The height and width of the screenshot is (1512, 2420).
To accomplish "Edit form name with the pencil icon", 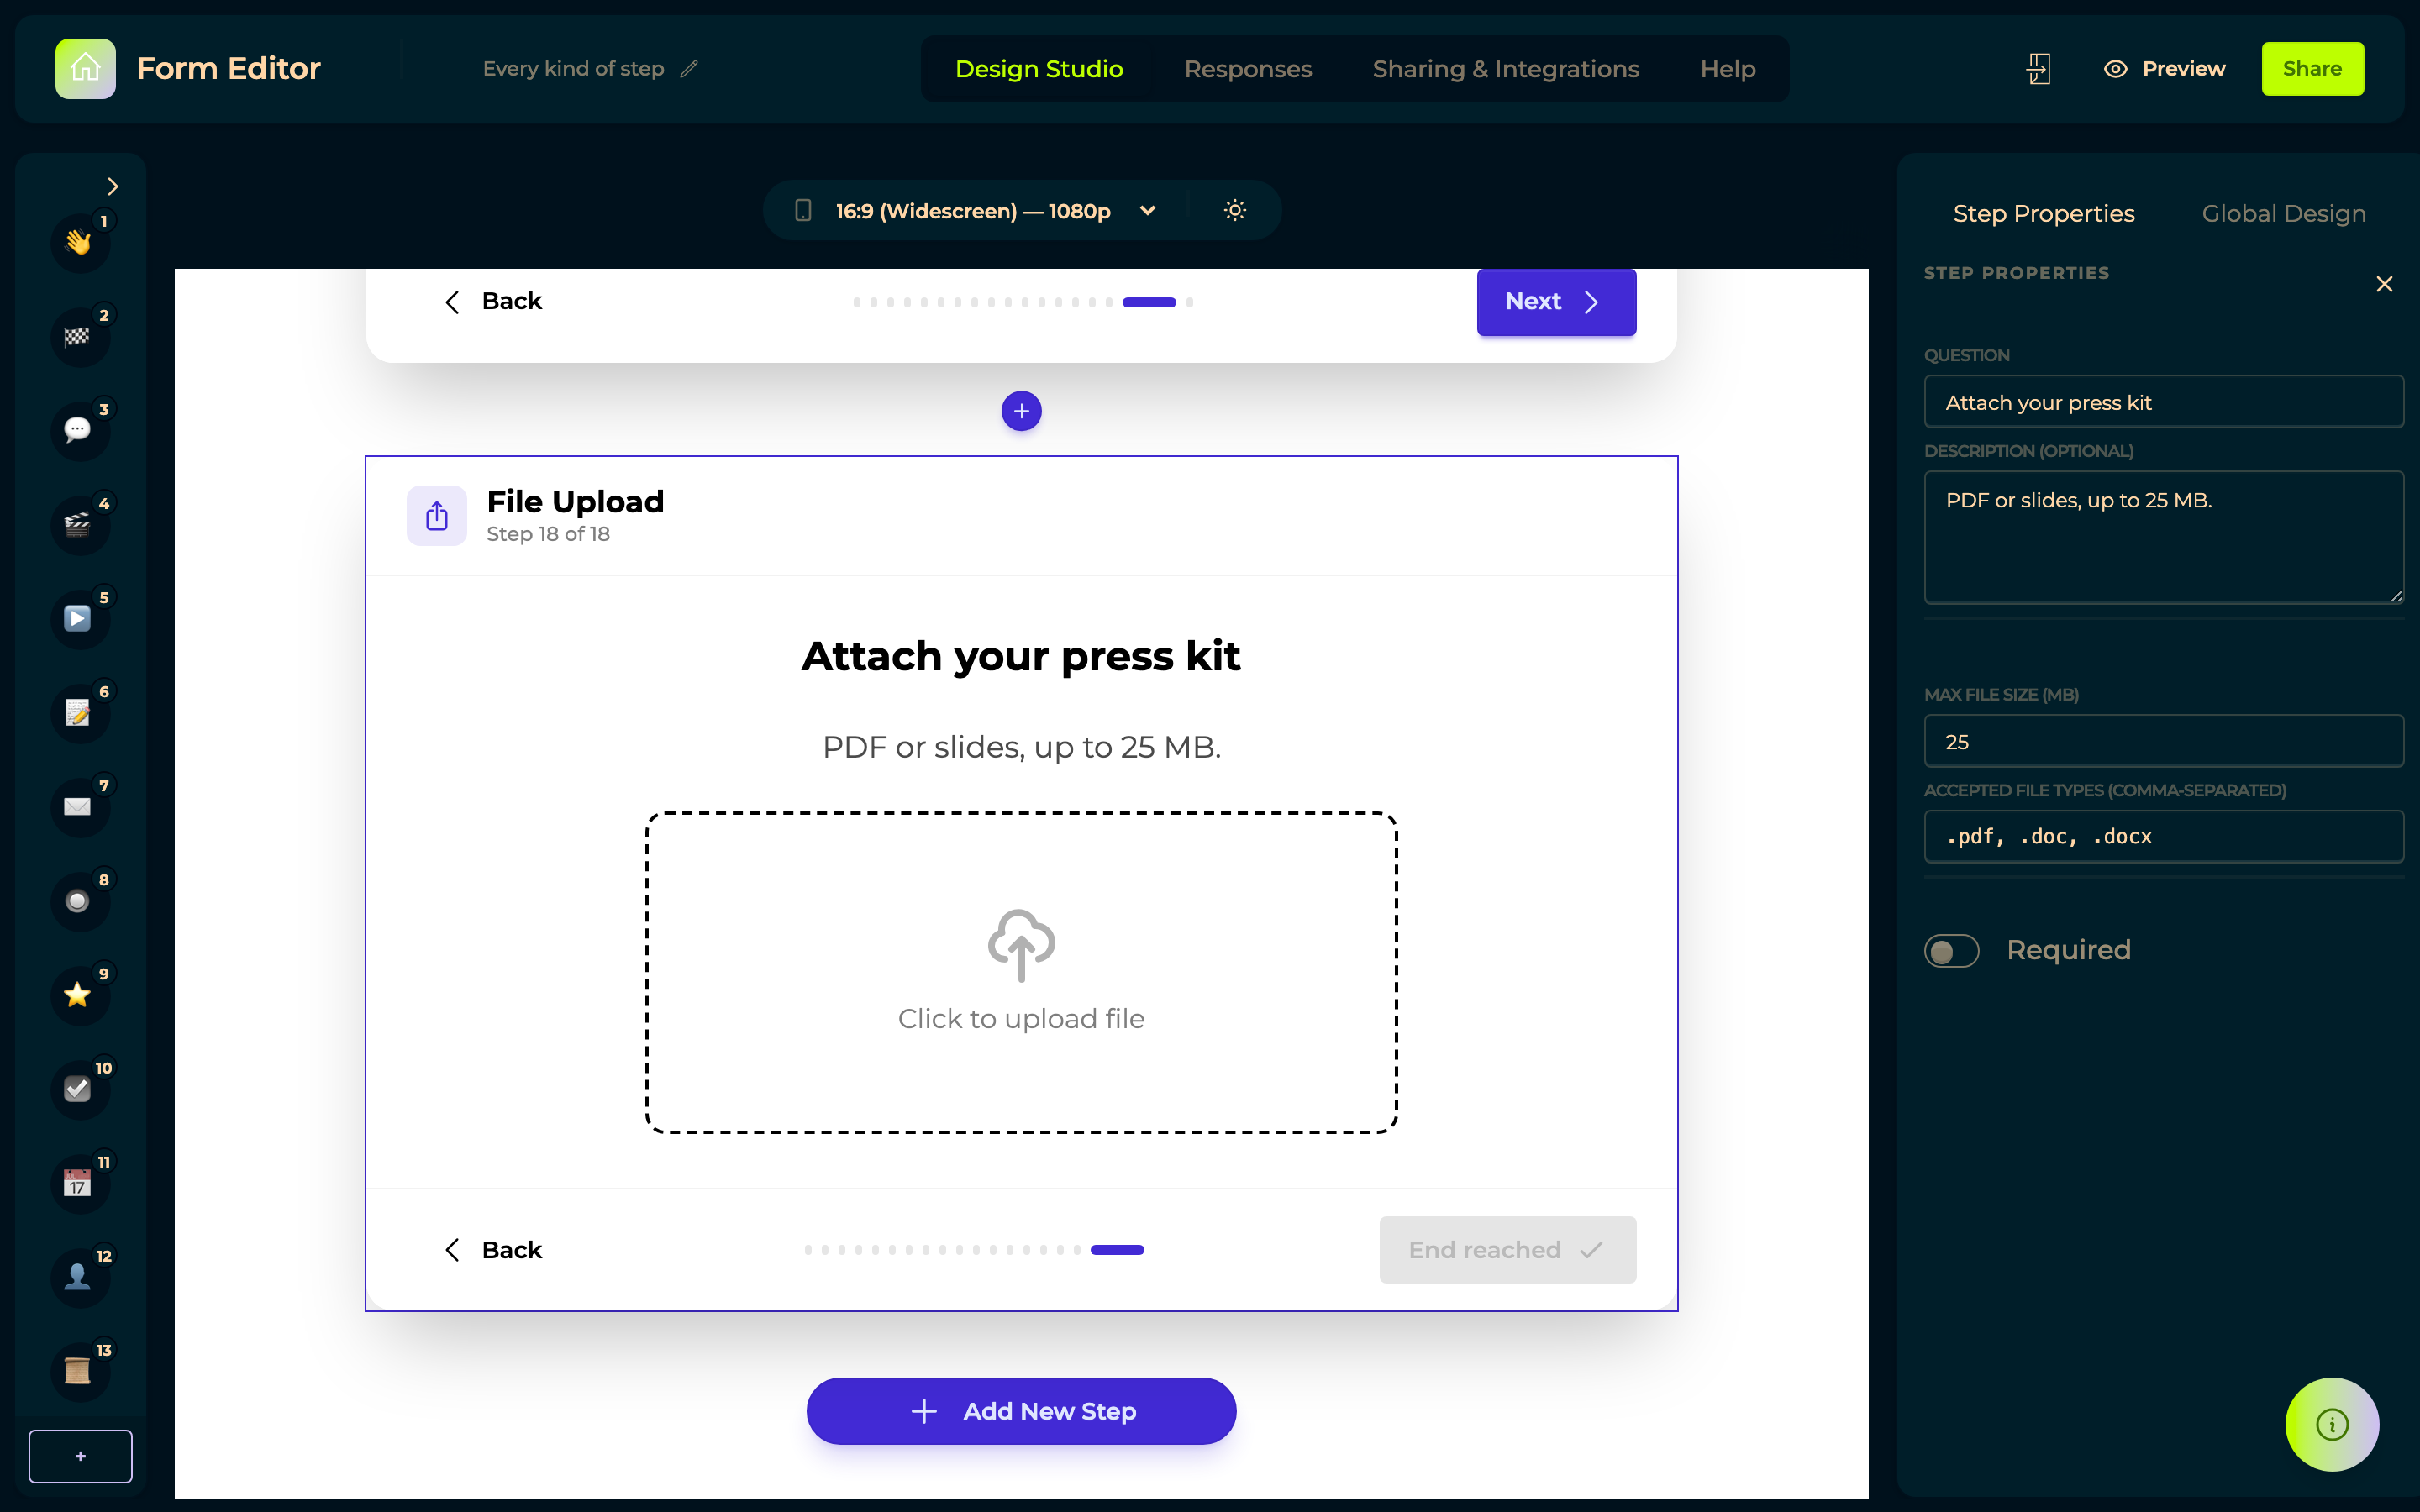I will [x=689, y=69].
